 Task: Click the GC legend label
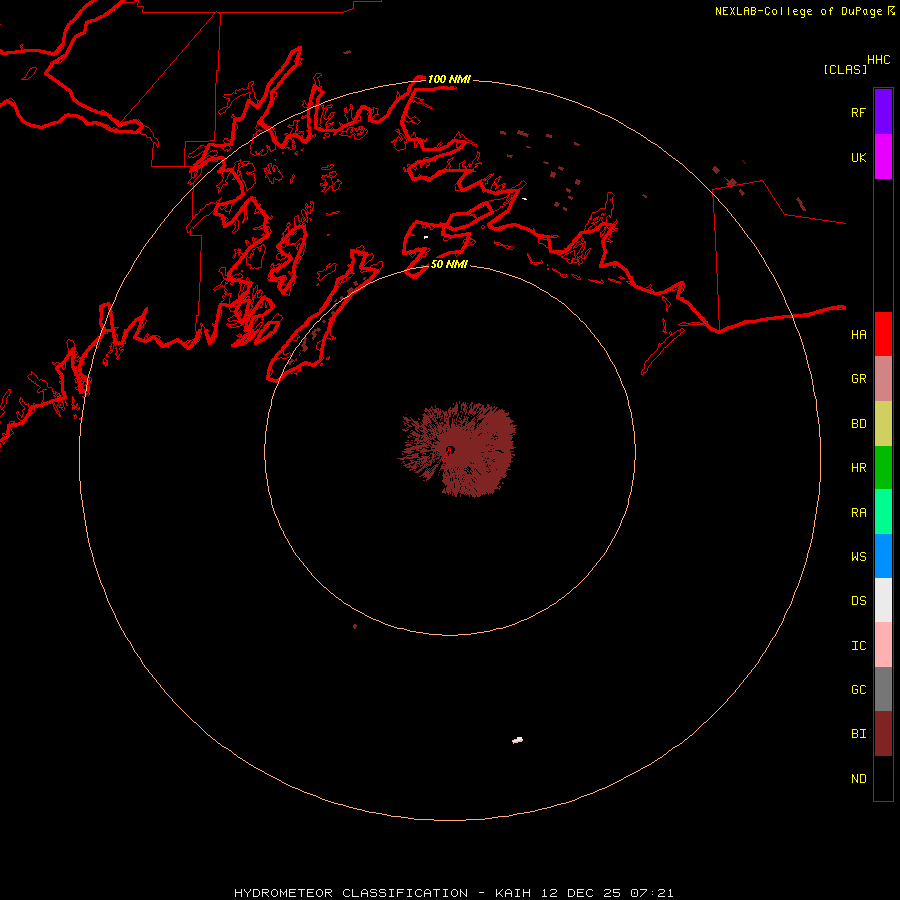pos(858,690)
